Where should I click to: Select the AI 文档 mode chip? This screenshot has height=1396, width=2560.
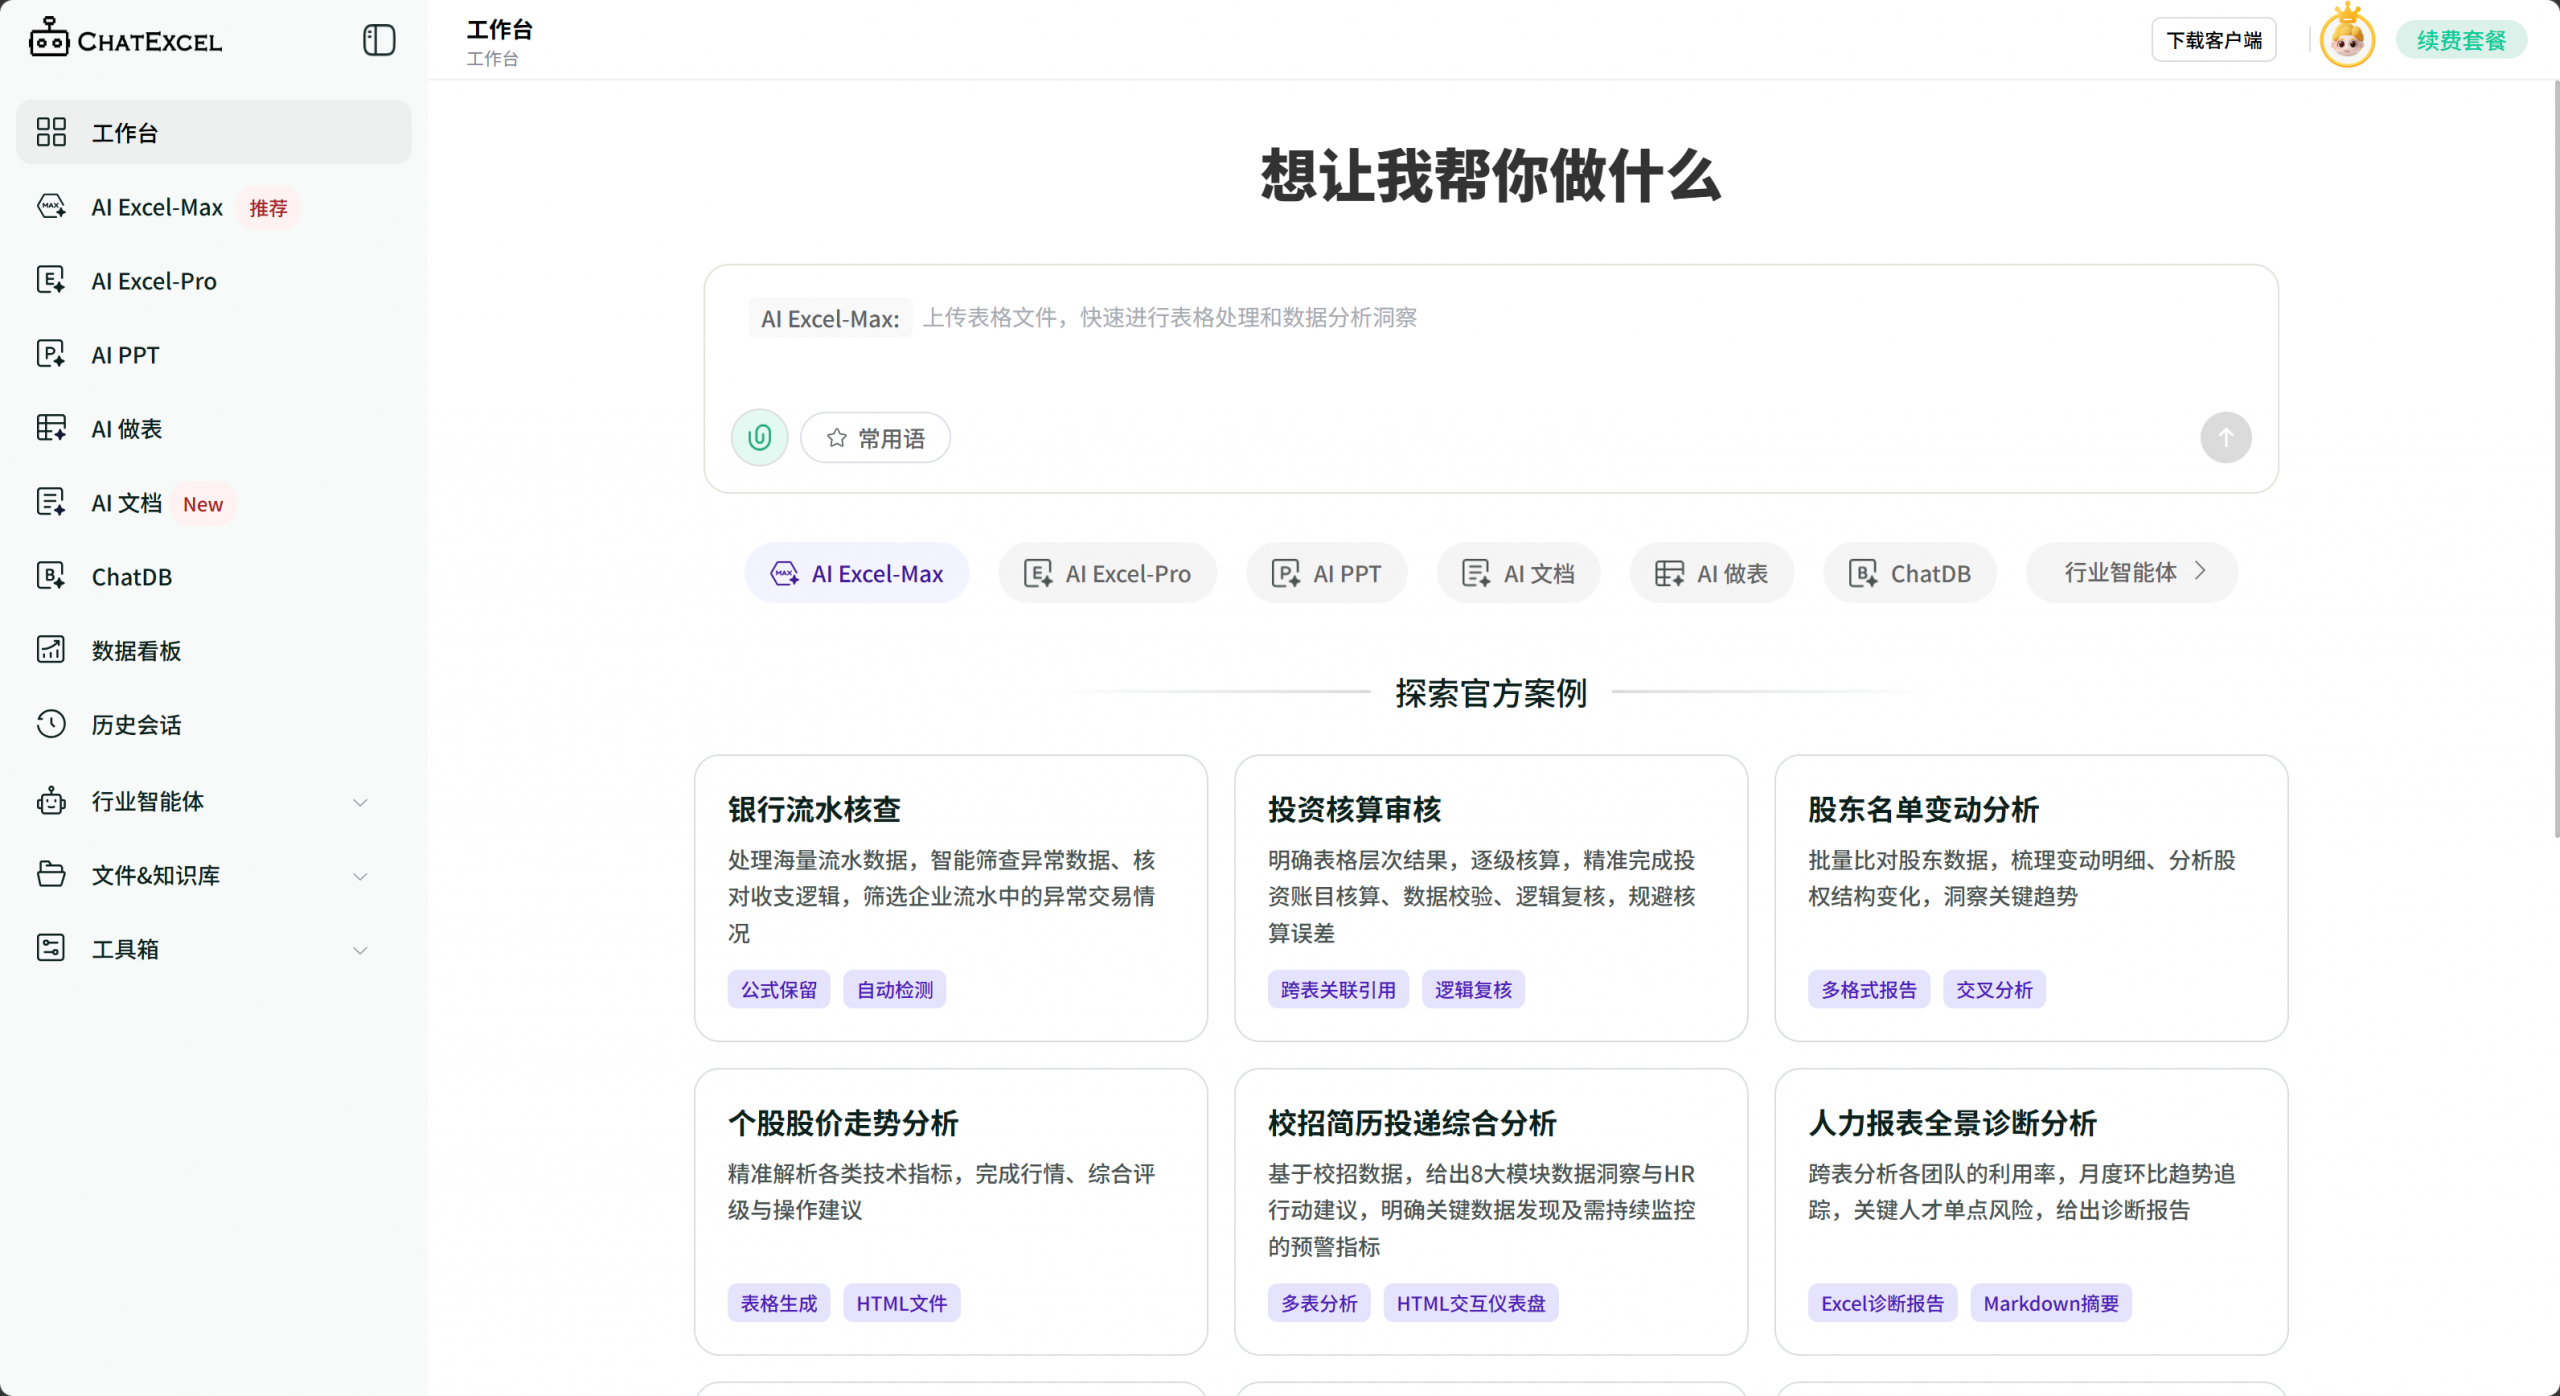click(x=1519, y=573)
